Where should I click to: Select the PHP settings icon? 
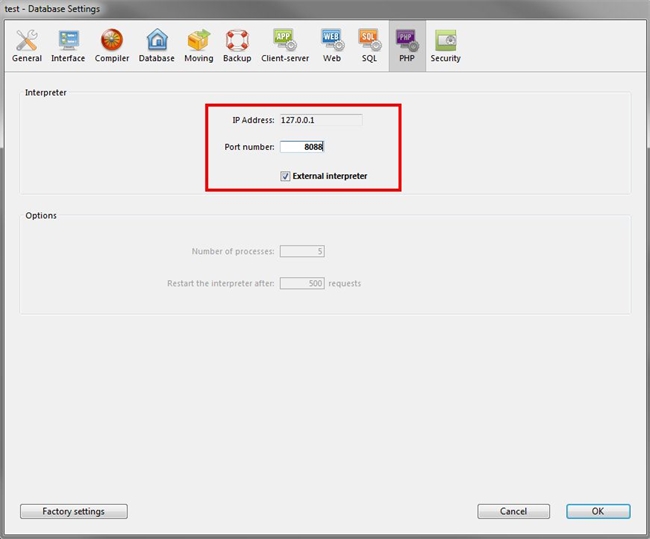pyautogui.click(x=406, y=45)
